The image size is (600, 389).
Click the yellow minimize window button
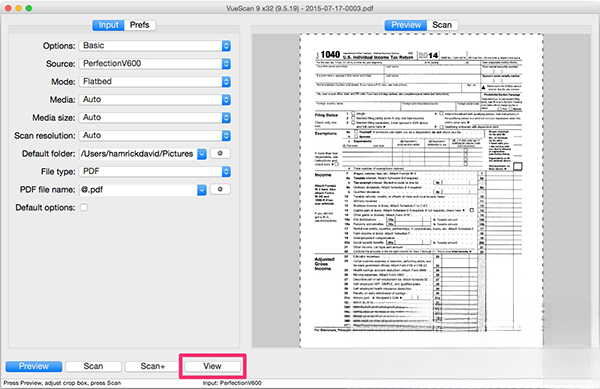tap(18, 8)
